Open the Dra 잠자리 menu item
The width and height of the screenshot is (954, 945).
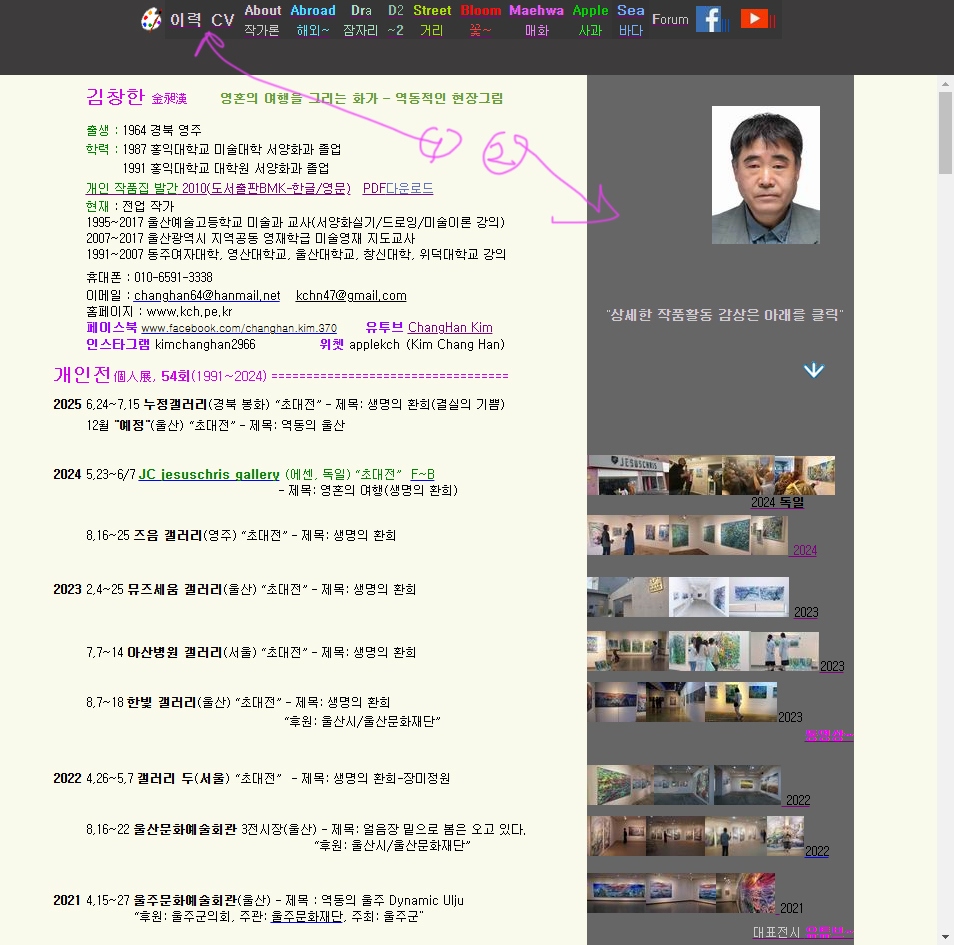tap(361, 20)
